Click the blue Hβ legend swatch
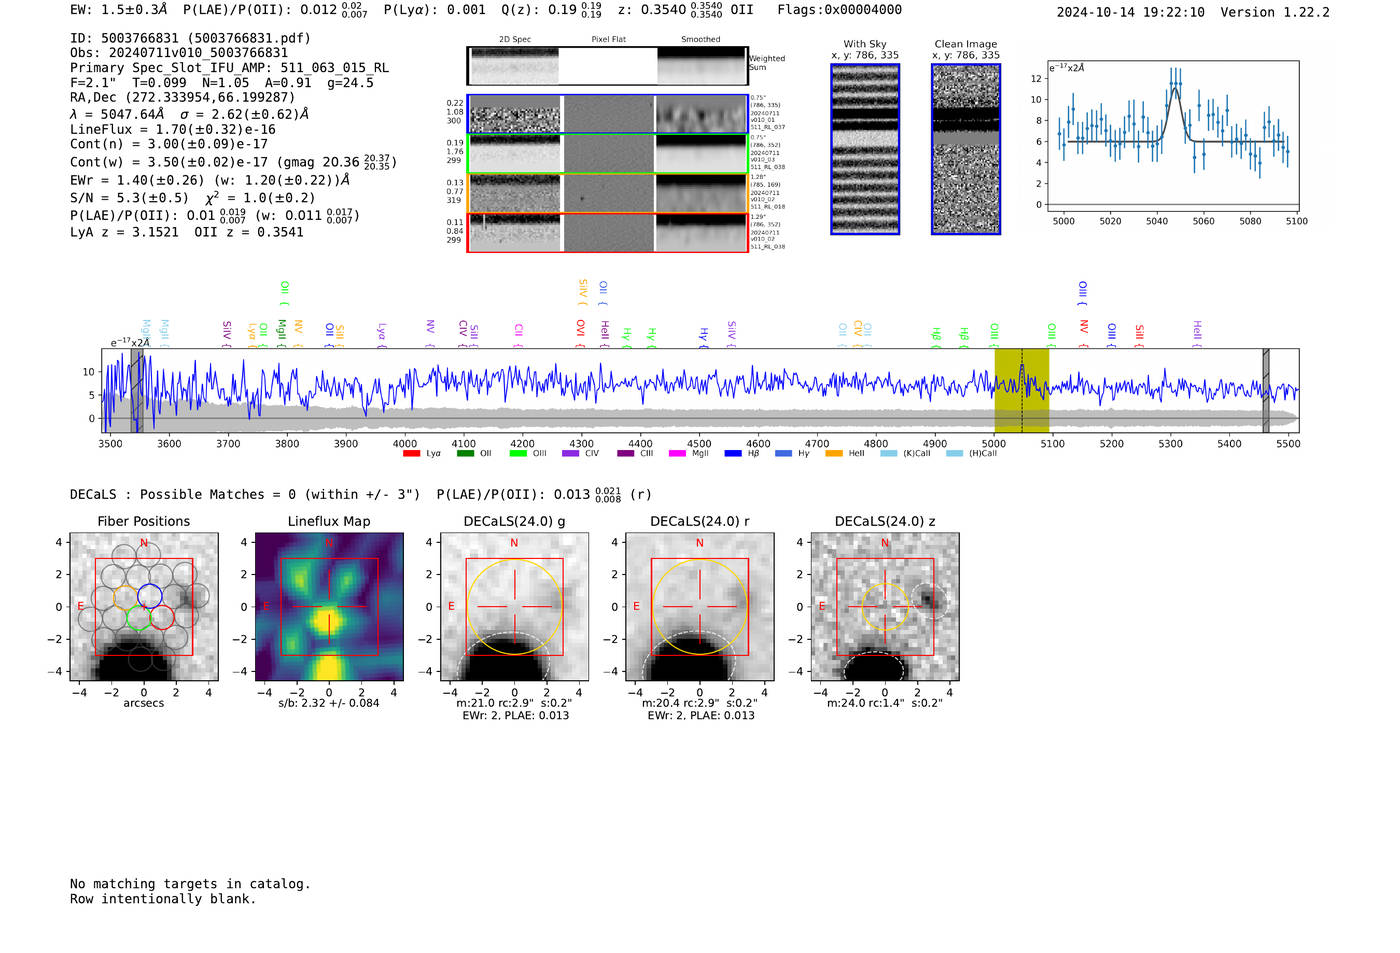 733,454
